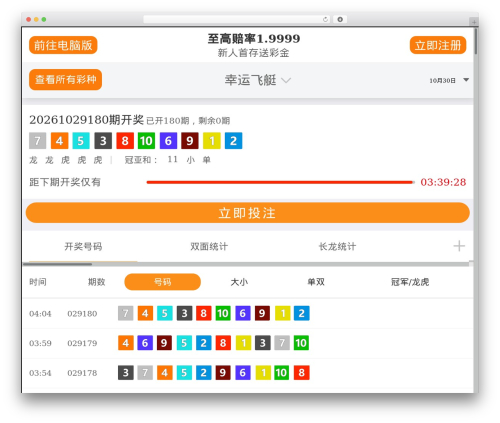Image resolution: width=500 pixels, height=423 pixels.
Task: Click the green 10 ball in row 029179
Action: click(301, 343)
